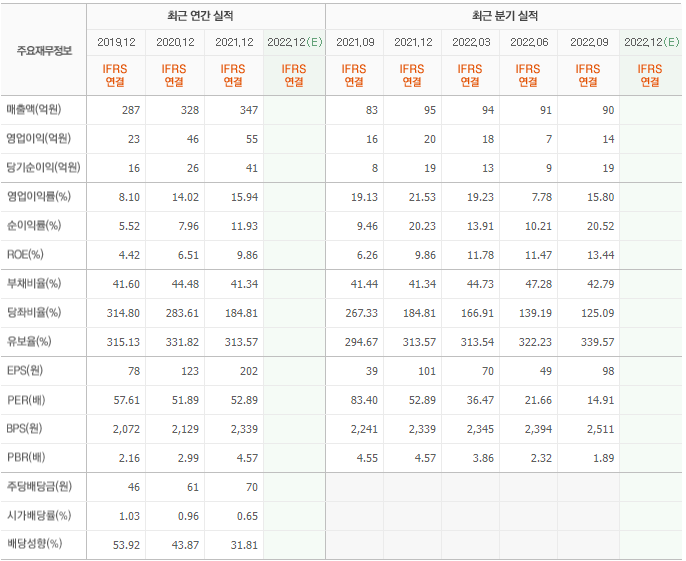Click the quarterly operating profit value 7
The height and width of the screenshot is (561, 686).
(549, 139)
